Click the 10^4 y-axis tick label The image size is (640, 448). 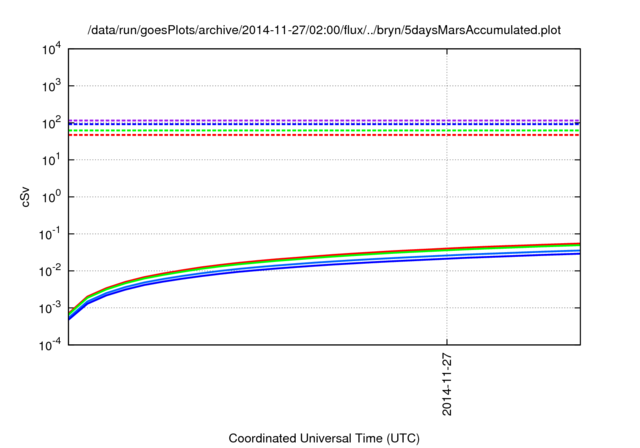point(52,49)
